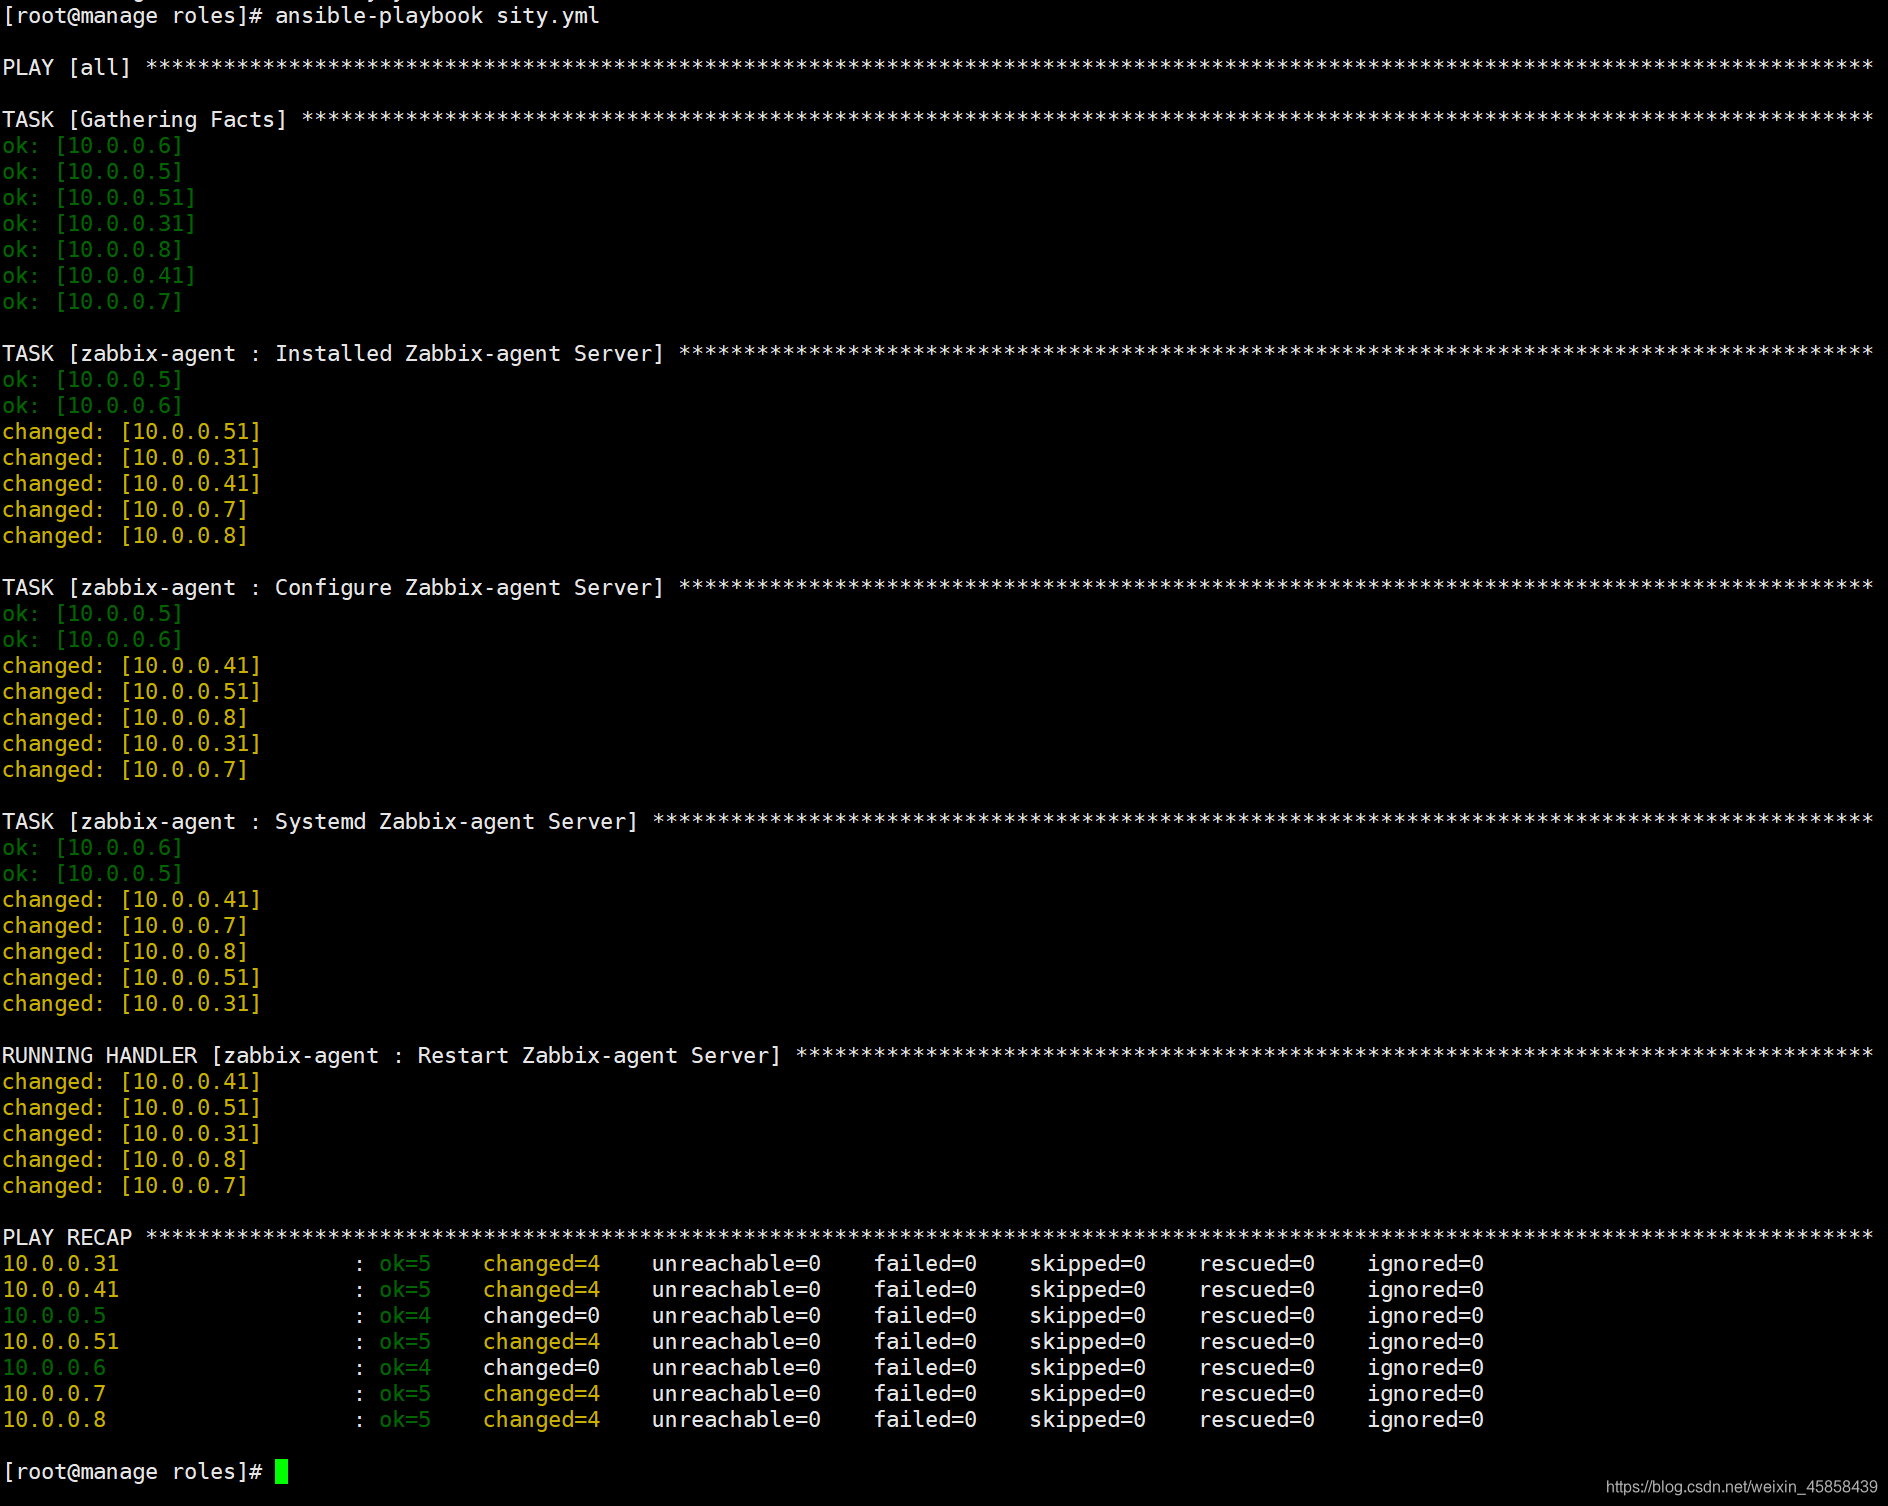1888x1506 pixels.
Task: Click changed=0 in the 10.0.0.6 recap row
Action: point(542,1368)
